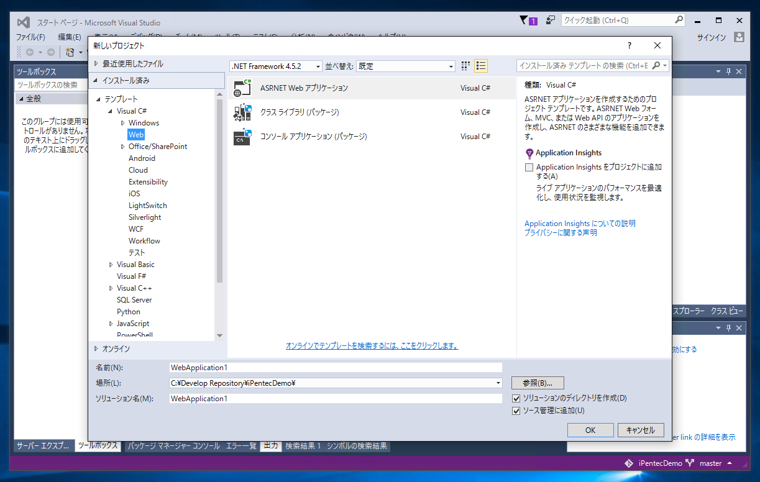Open プライバシーに関する声明 link
Image resolution: width=760 pixels, height=482 pixels.
pyautogui.click(x=561, y=233)
